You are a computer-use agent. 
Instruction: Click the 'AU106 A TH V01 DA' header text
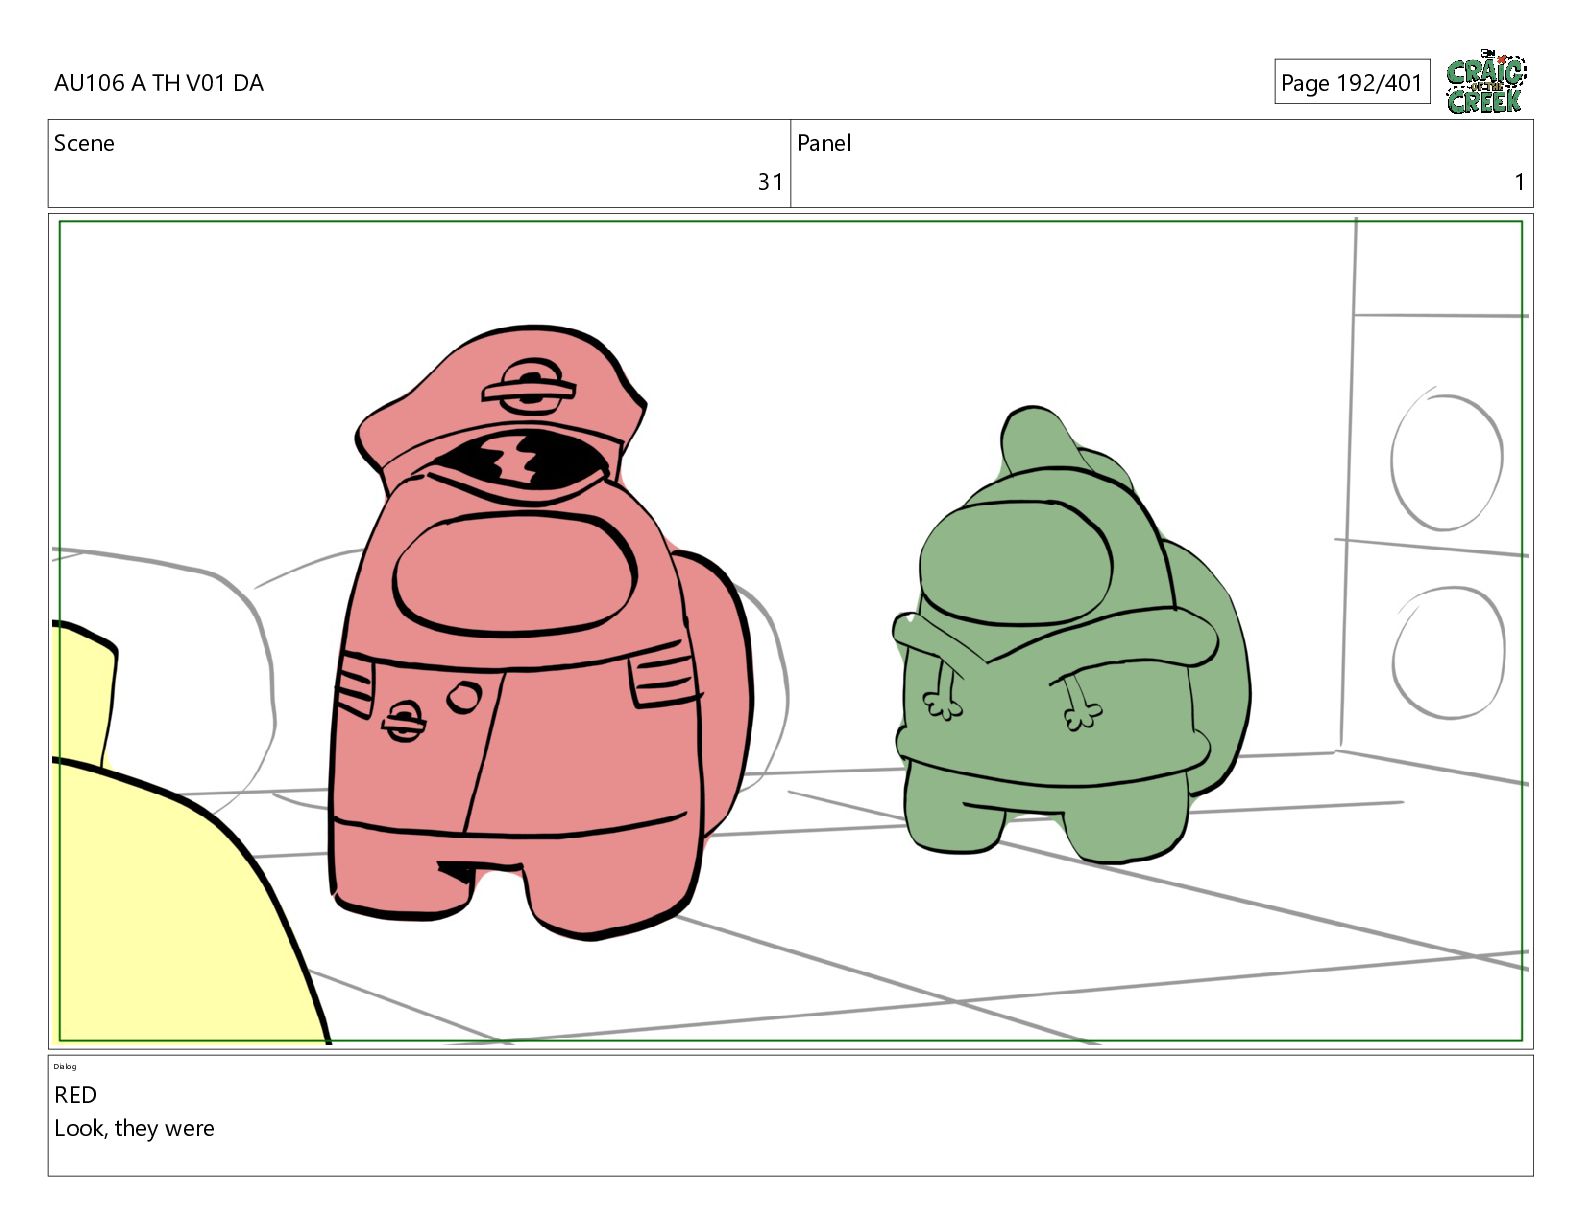click(159, 83)
